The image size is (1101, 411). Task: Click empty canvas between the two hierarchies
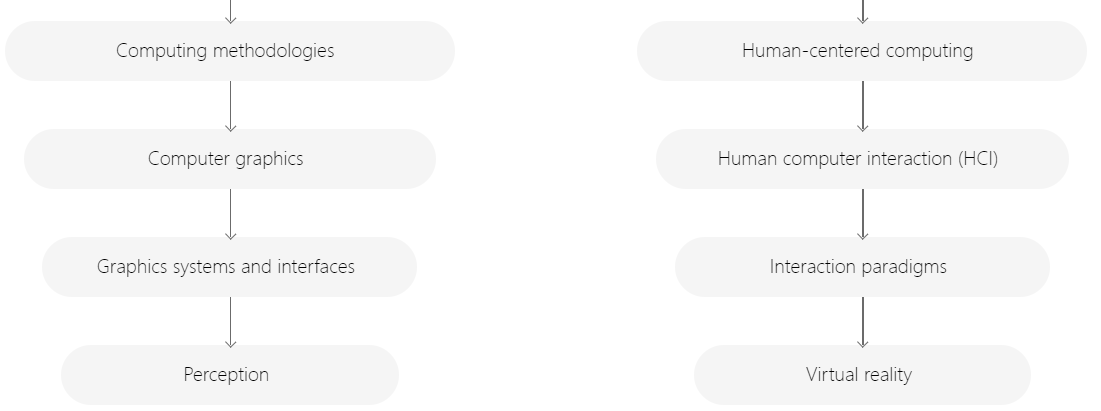pos(546,211)
